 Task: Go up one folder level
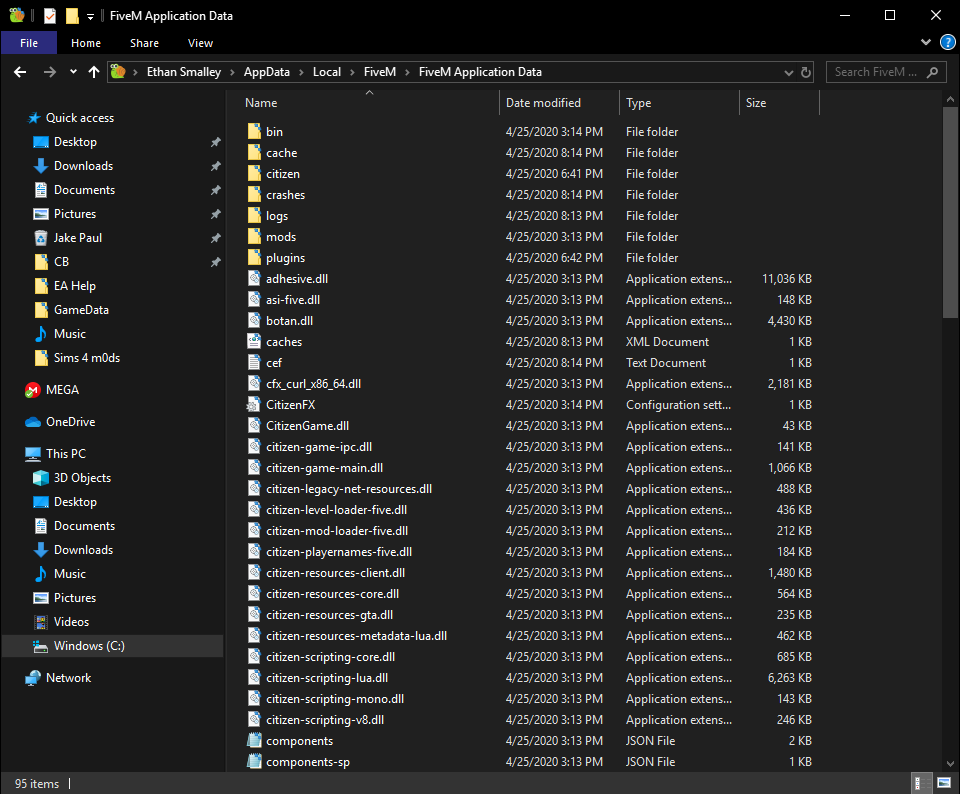pos(94,72)
